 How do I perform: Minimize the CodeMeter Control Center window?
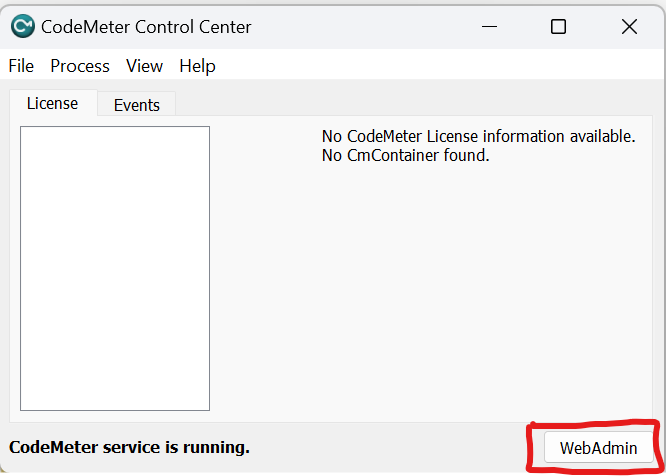click(x=489, y=27)
